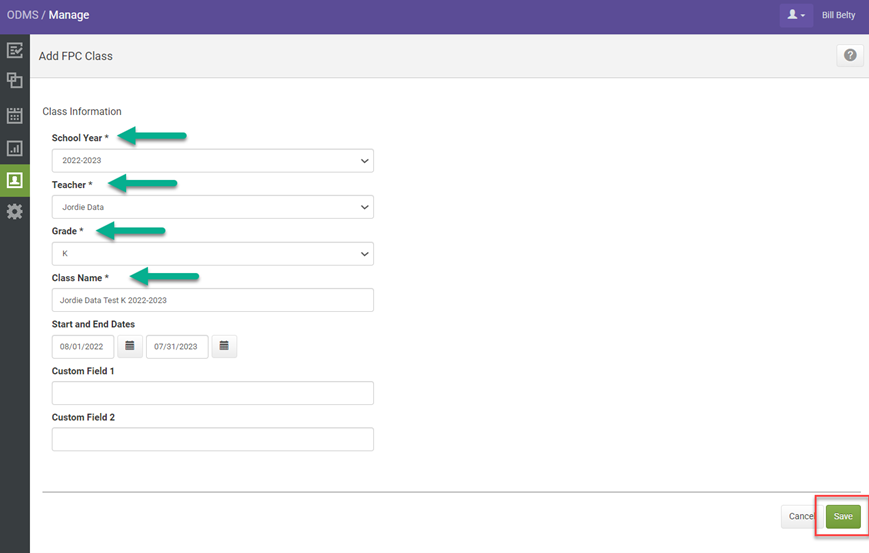Select the active Manage user sidebar icon
869x553 pixels.
point(15,180)
